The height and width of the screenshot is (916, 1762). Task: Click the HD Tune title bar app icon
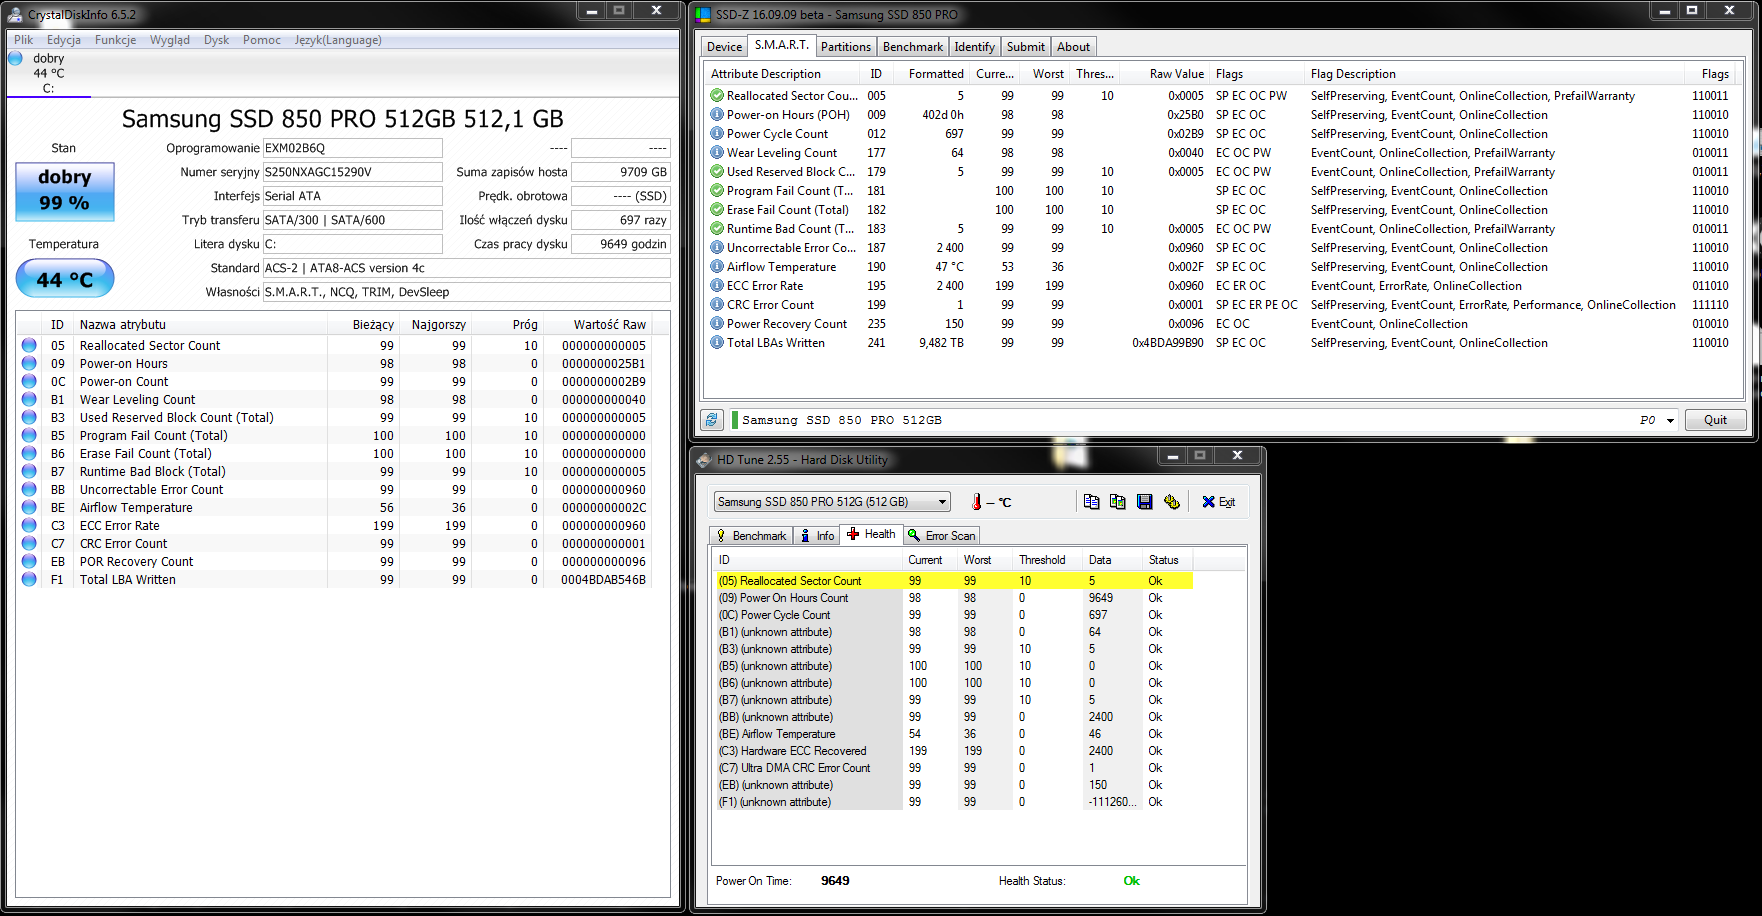(703, 459)
